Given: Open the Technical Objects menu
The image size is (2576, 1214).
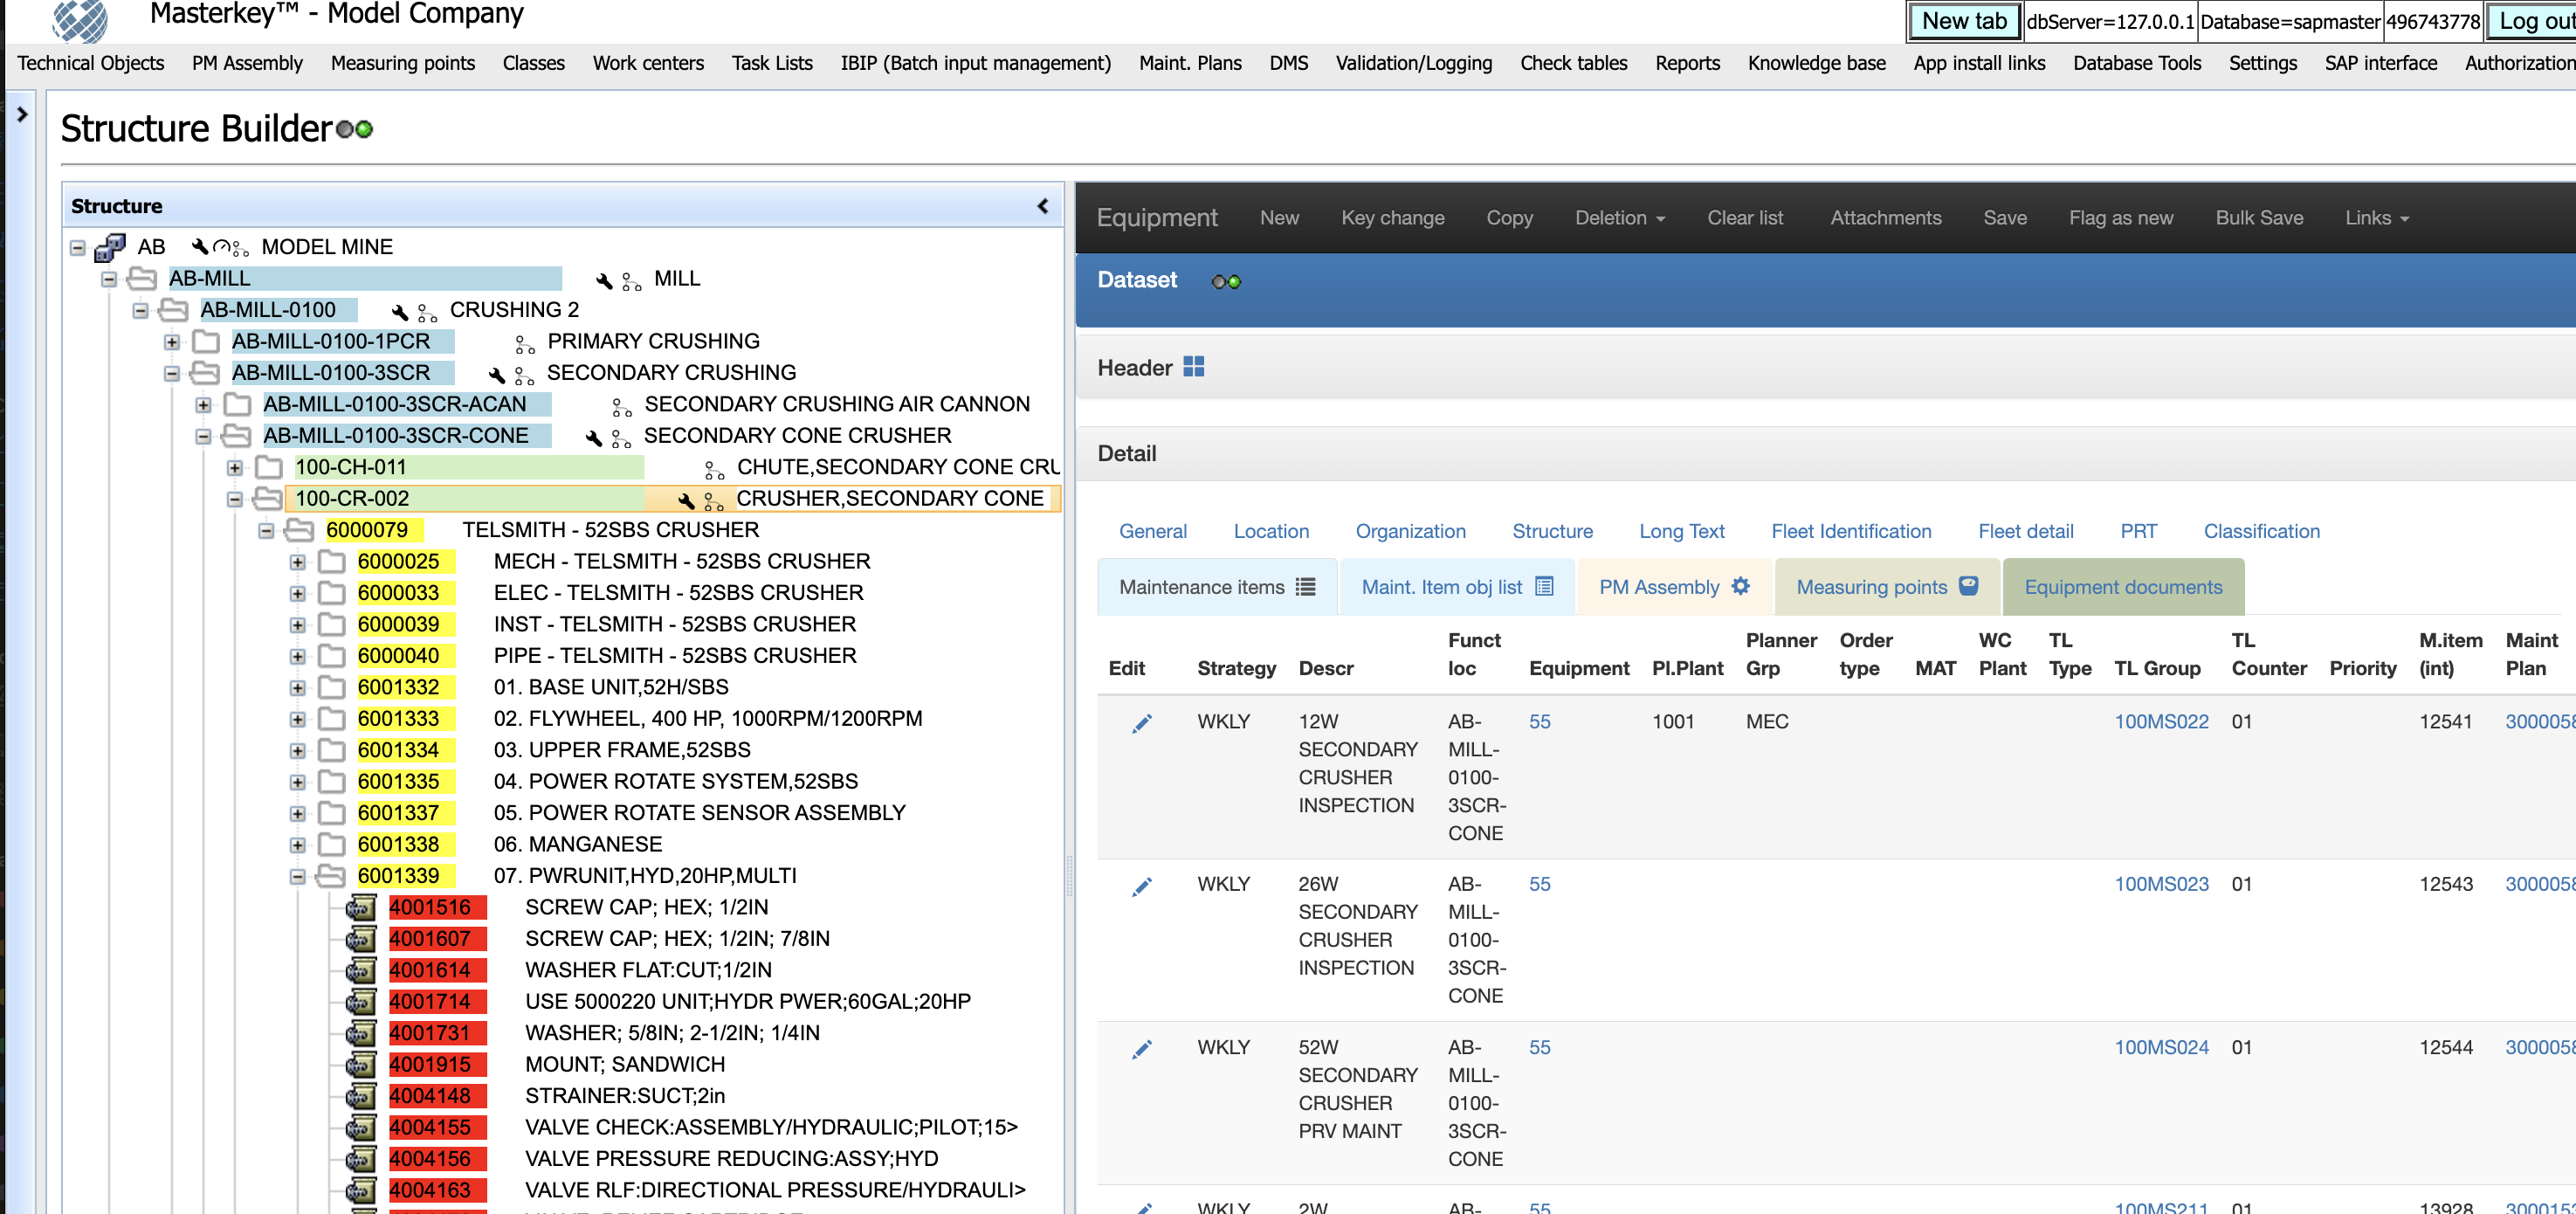Looking at the screenshot, I should [x=91, y=63].
